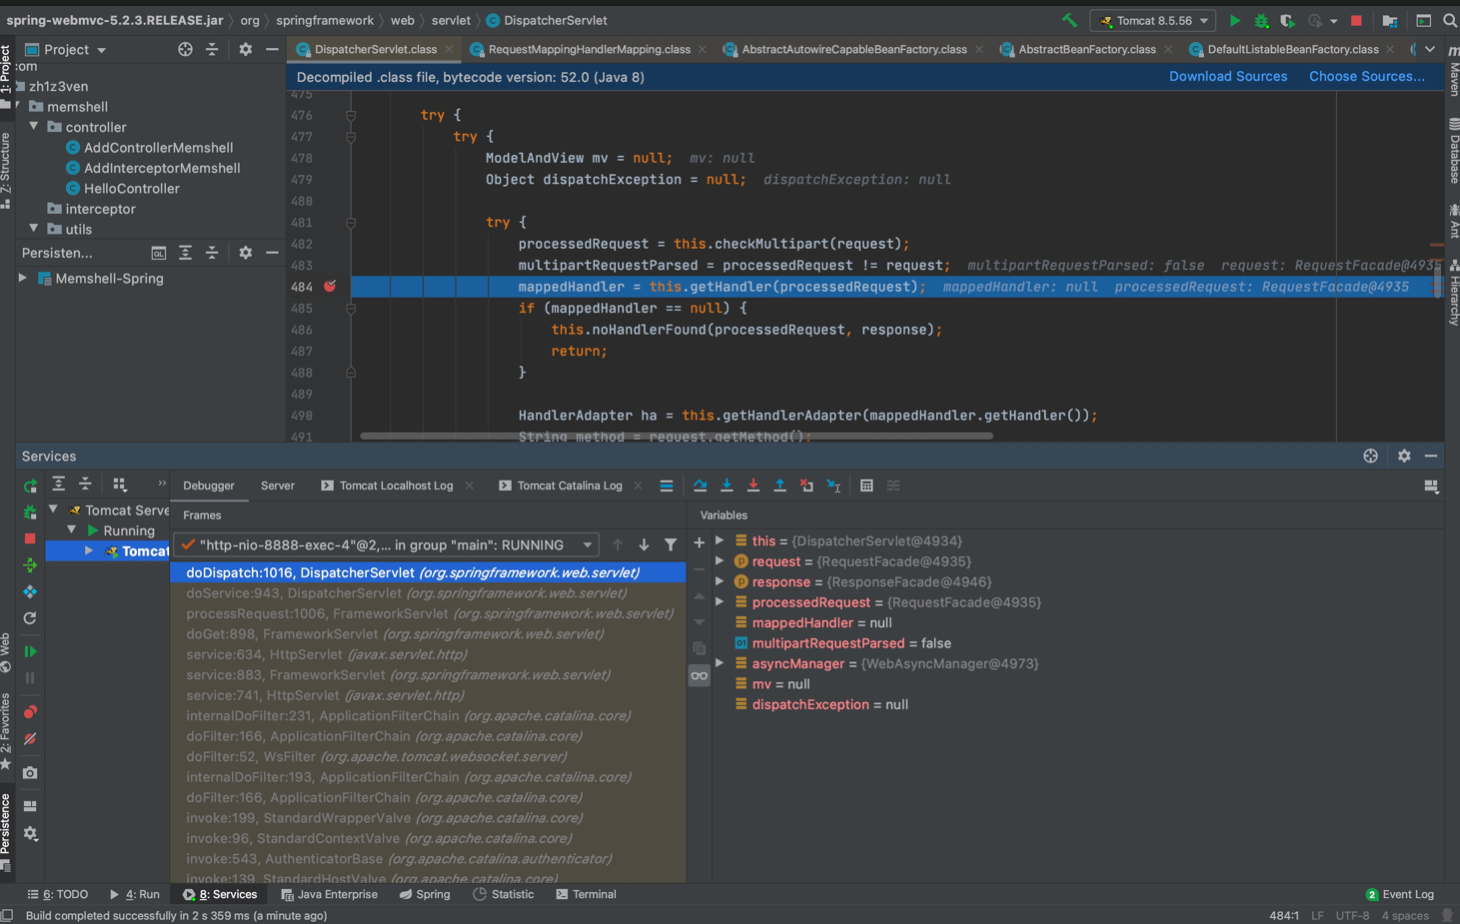This screenshot has height=924, width=1460.
Task: Toggle Persistence tool window strip
Action: pyautogui.click(x=6, y=830)
